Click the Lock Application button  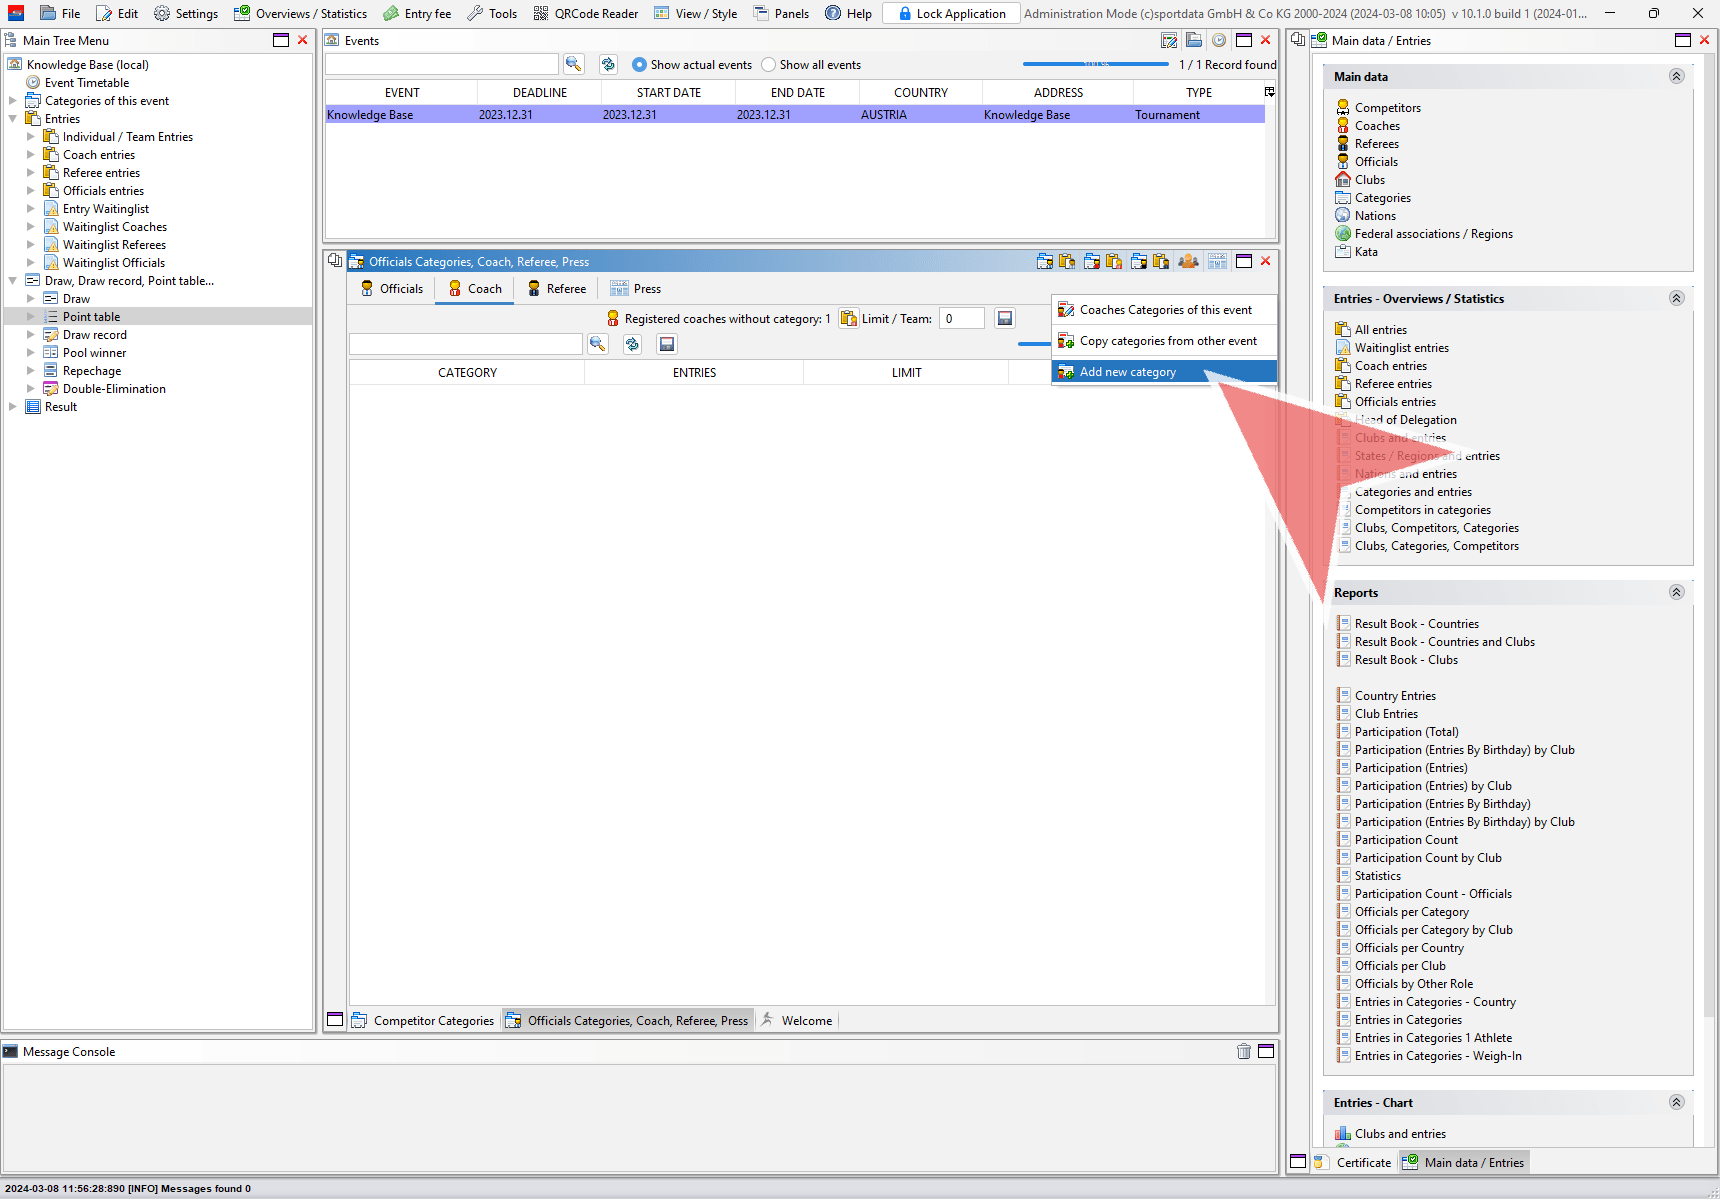click(951, 14)
